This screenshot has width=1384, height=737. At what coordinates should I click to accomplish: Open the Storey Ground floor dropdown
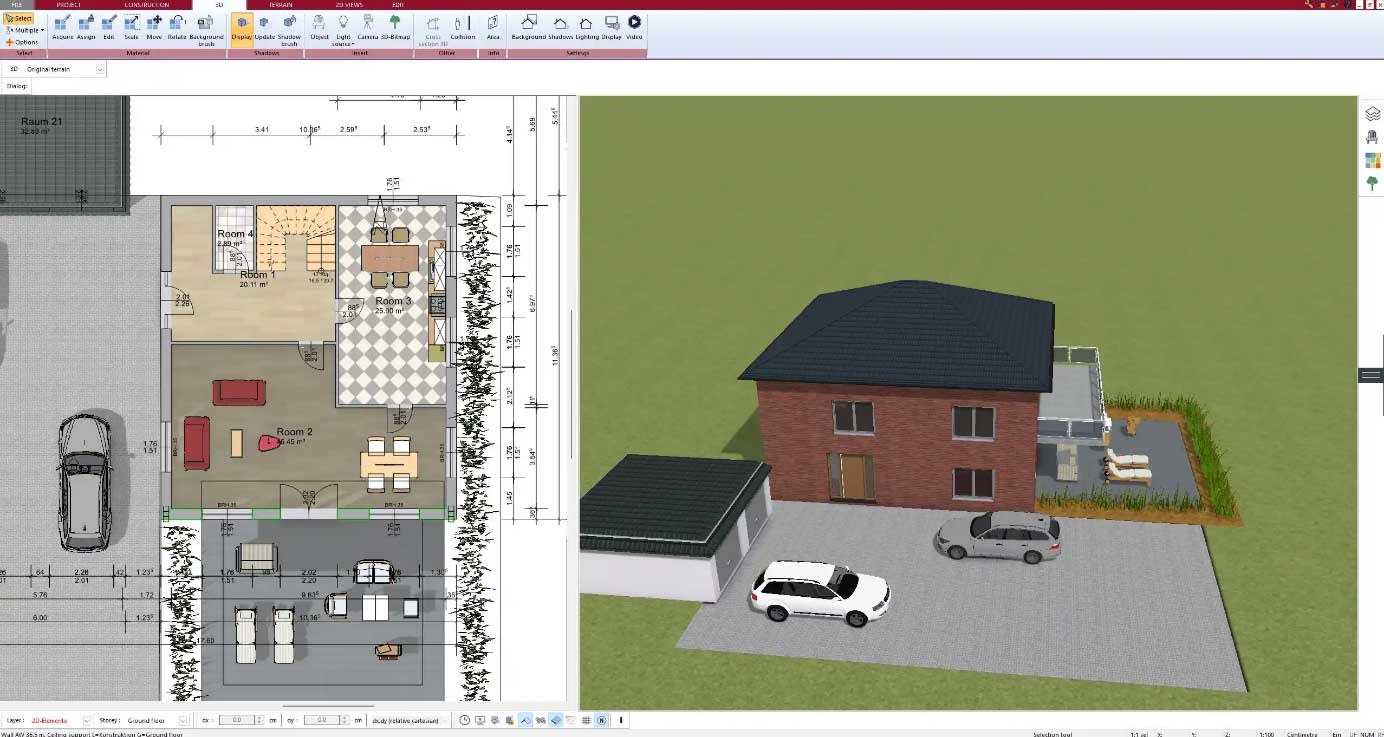click(182, 720)
